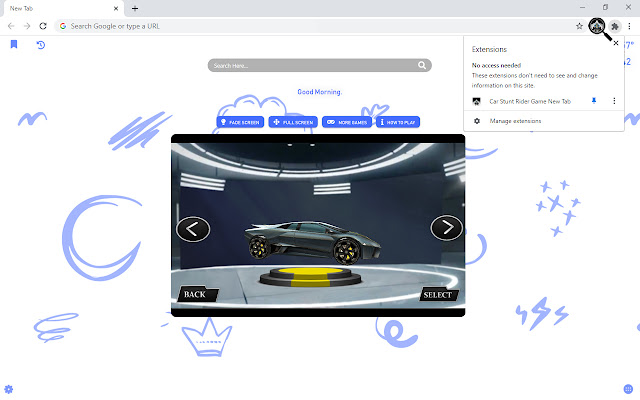Viewport: 640px width, 400px height.
Task: Bookmark this page with the star icon
Action: [580, 25]
